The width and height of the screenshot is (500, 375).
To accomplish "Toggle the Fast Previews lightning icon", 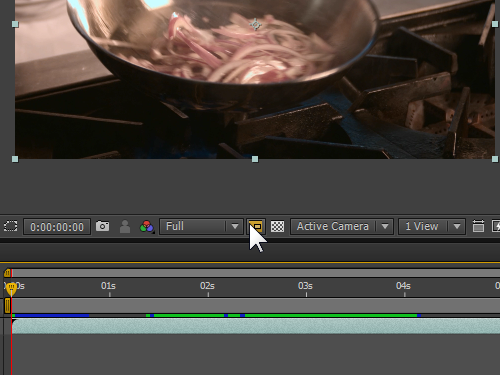I will coord(496,226).
